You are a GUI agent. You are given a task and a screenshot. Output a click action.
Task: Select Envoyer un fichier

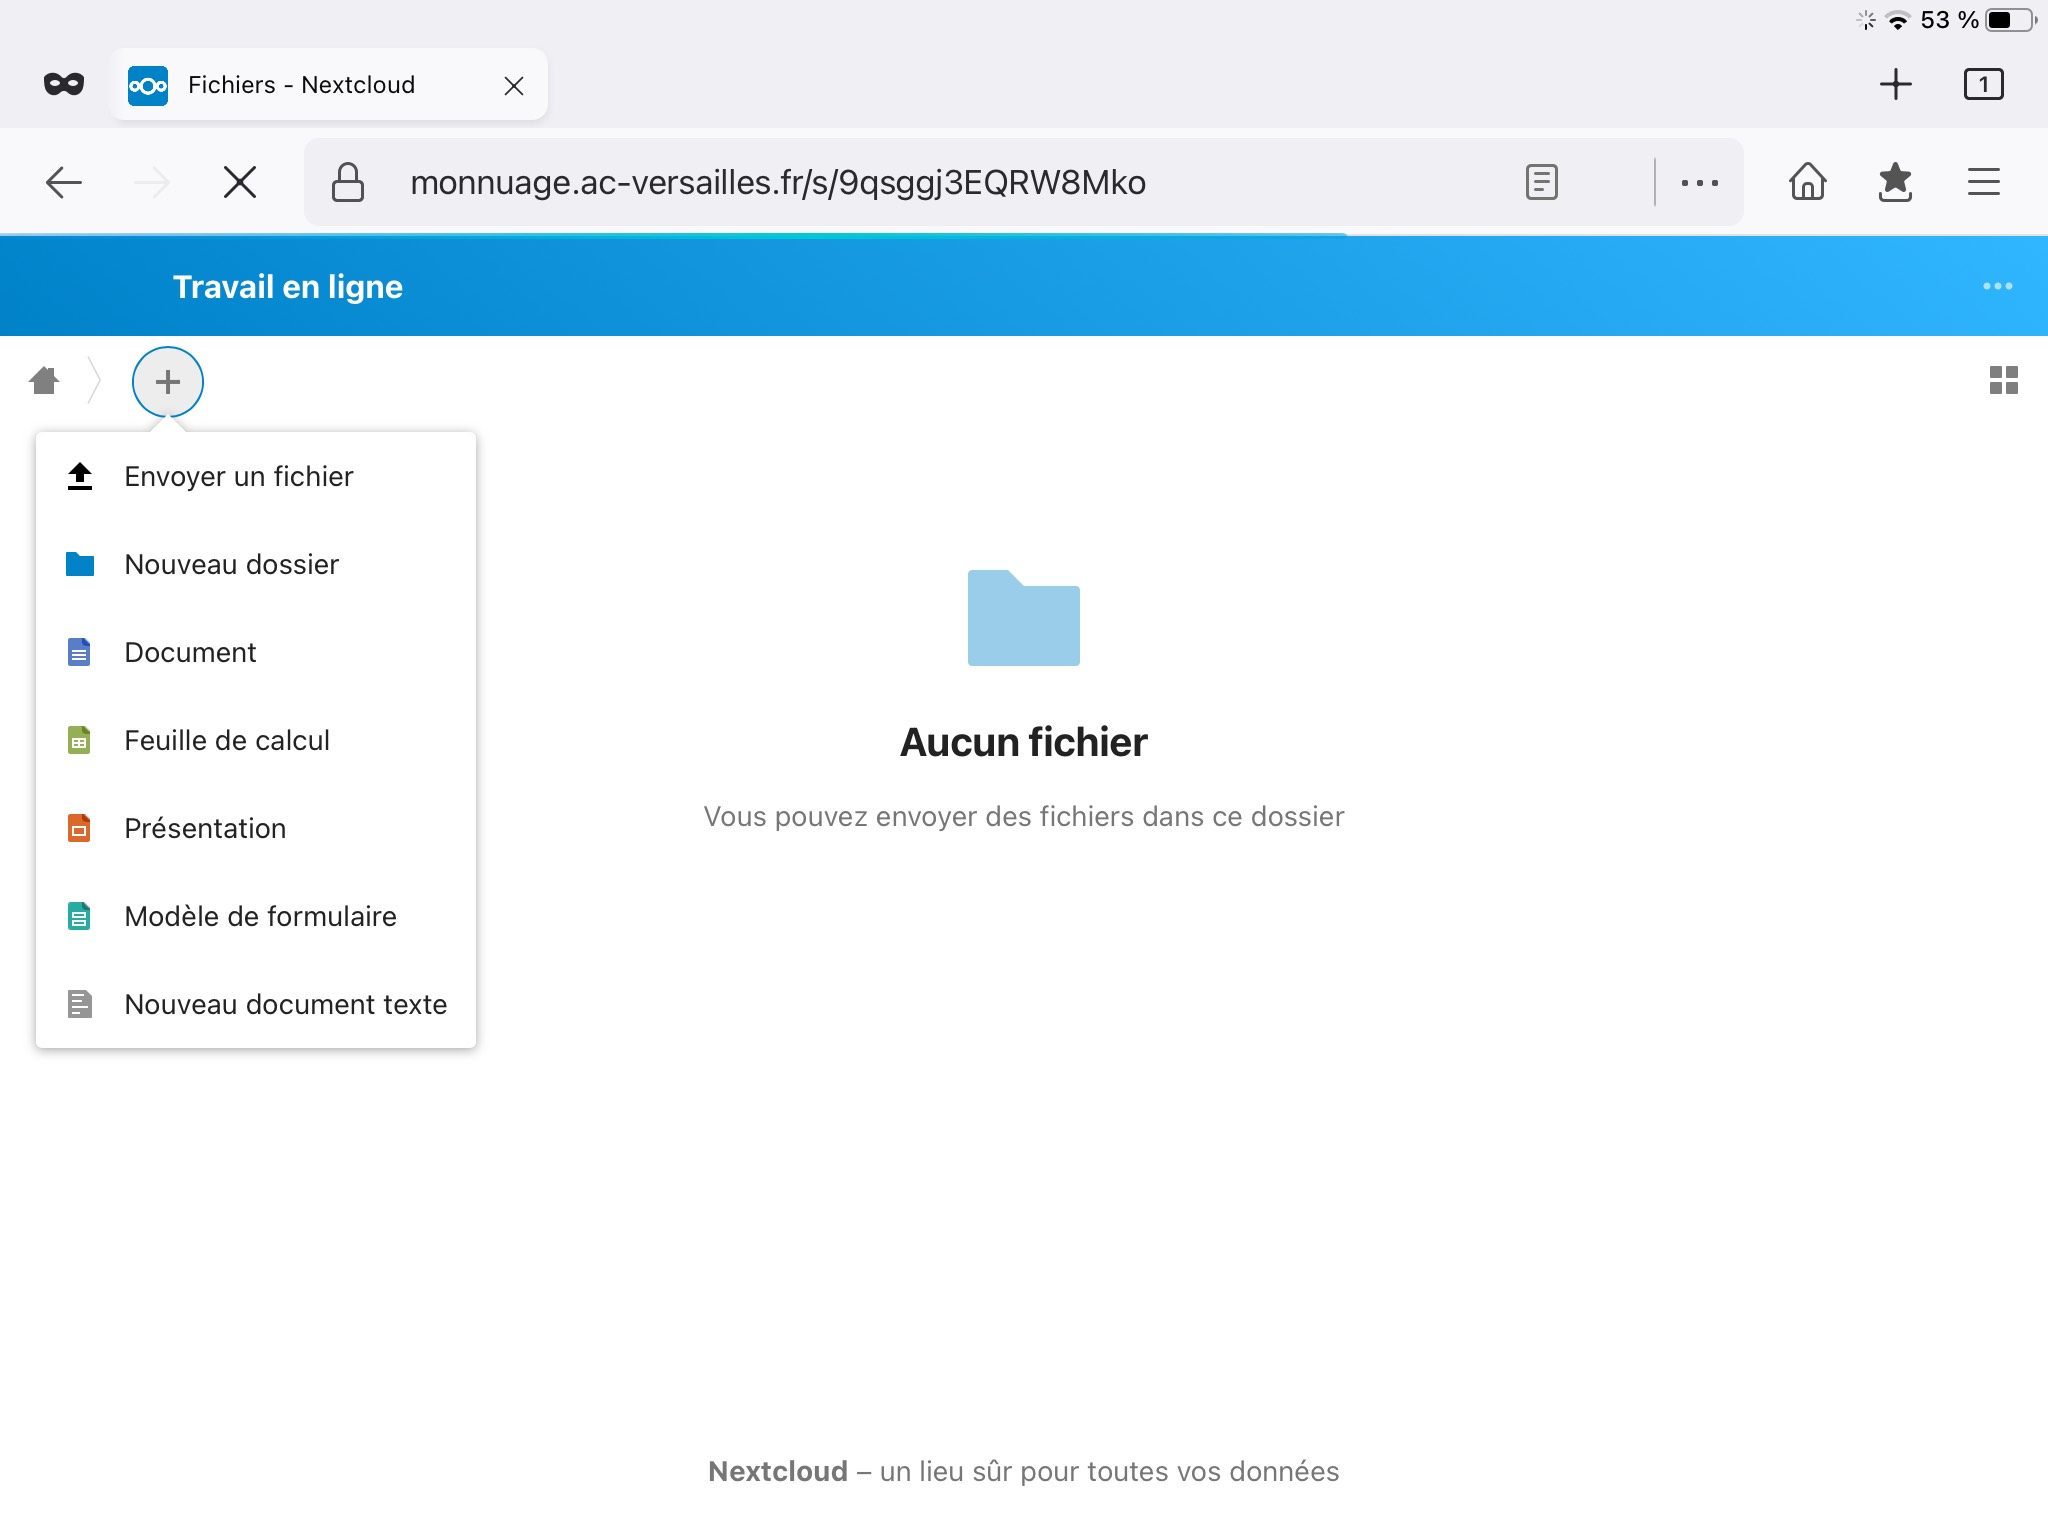pos(238,477)
